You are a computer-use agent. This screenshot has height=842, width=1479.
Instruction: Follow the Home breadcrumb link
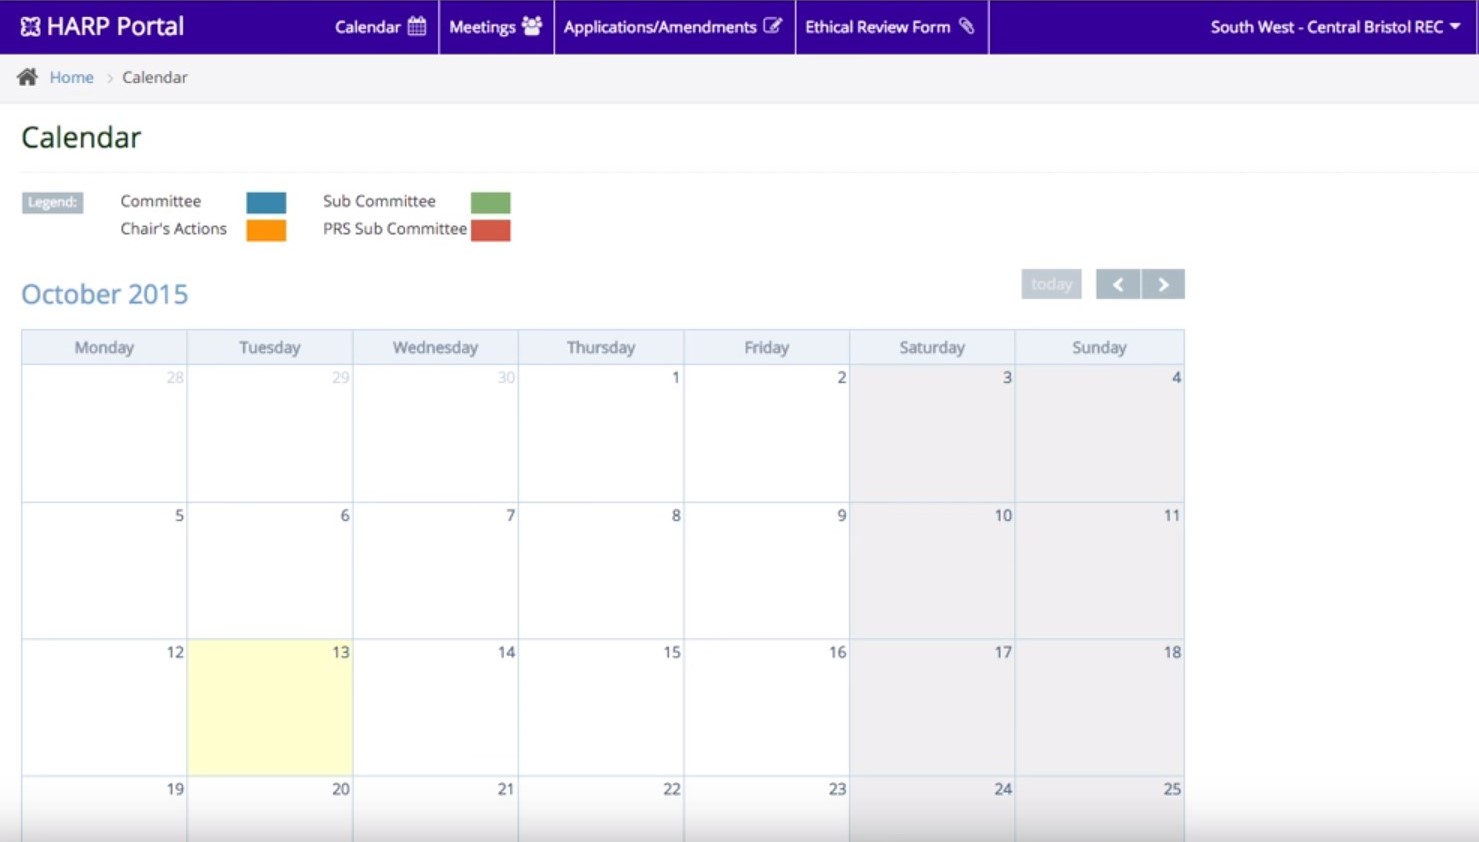click(x=72, y=77)
